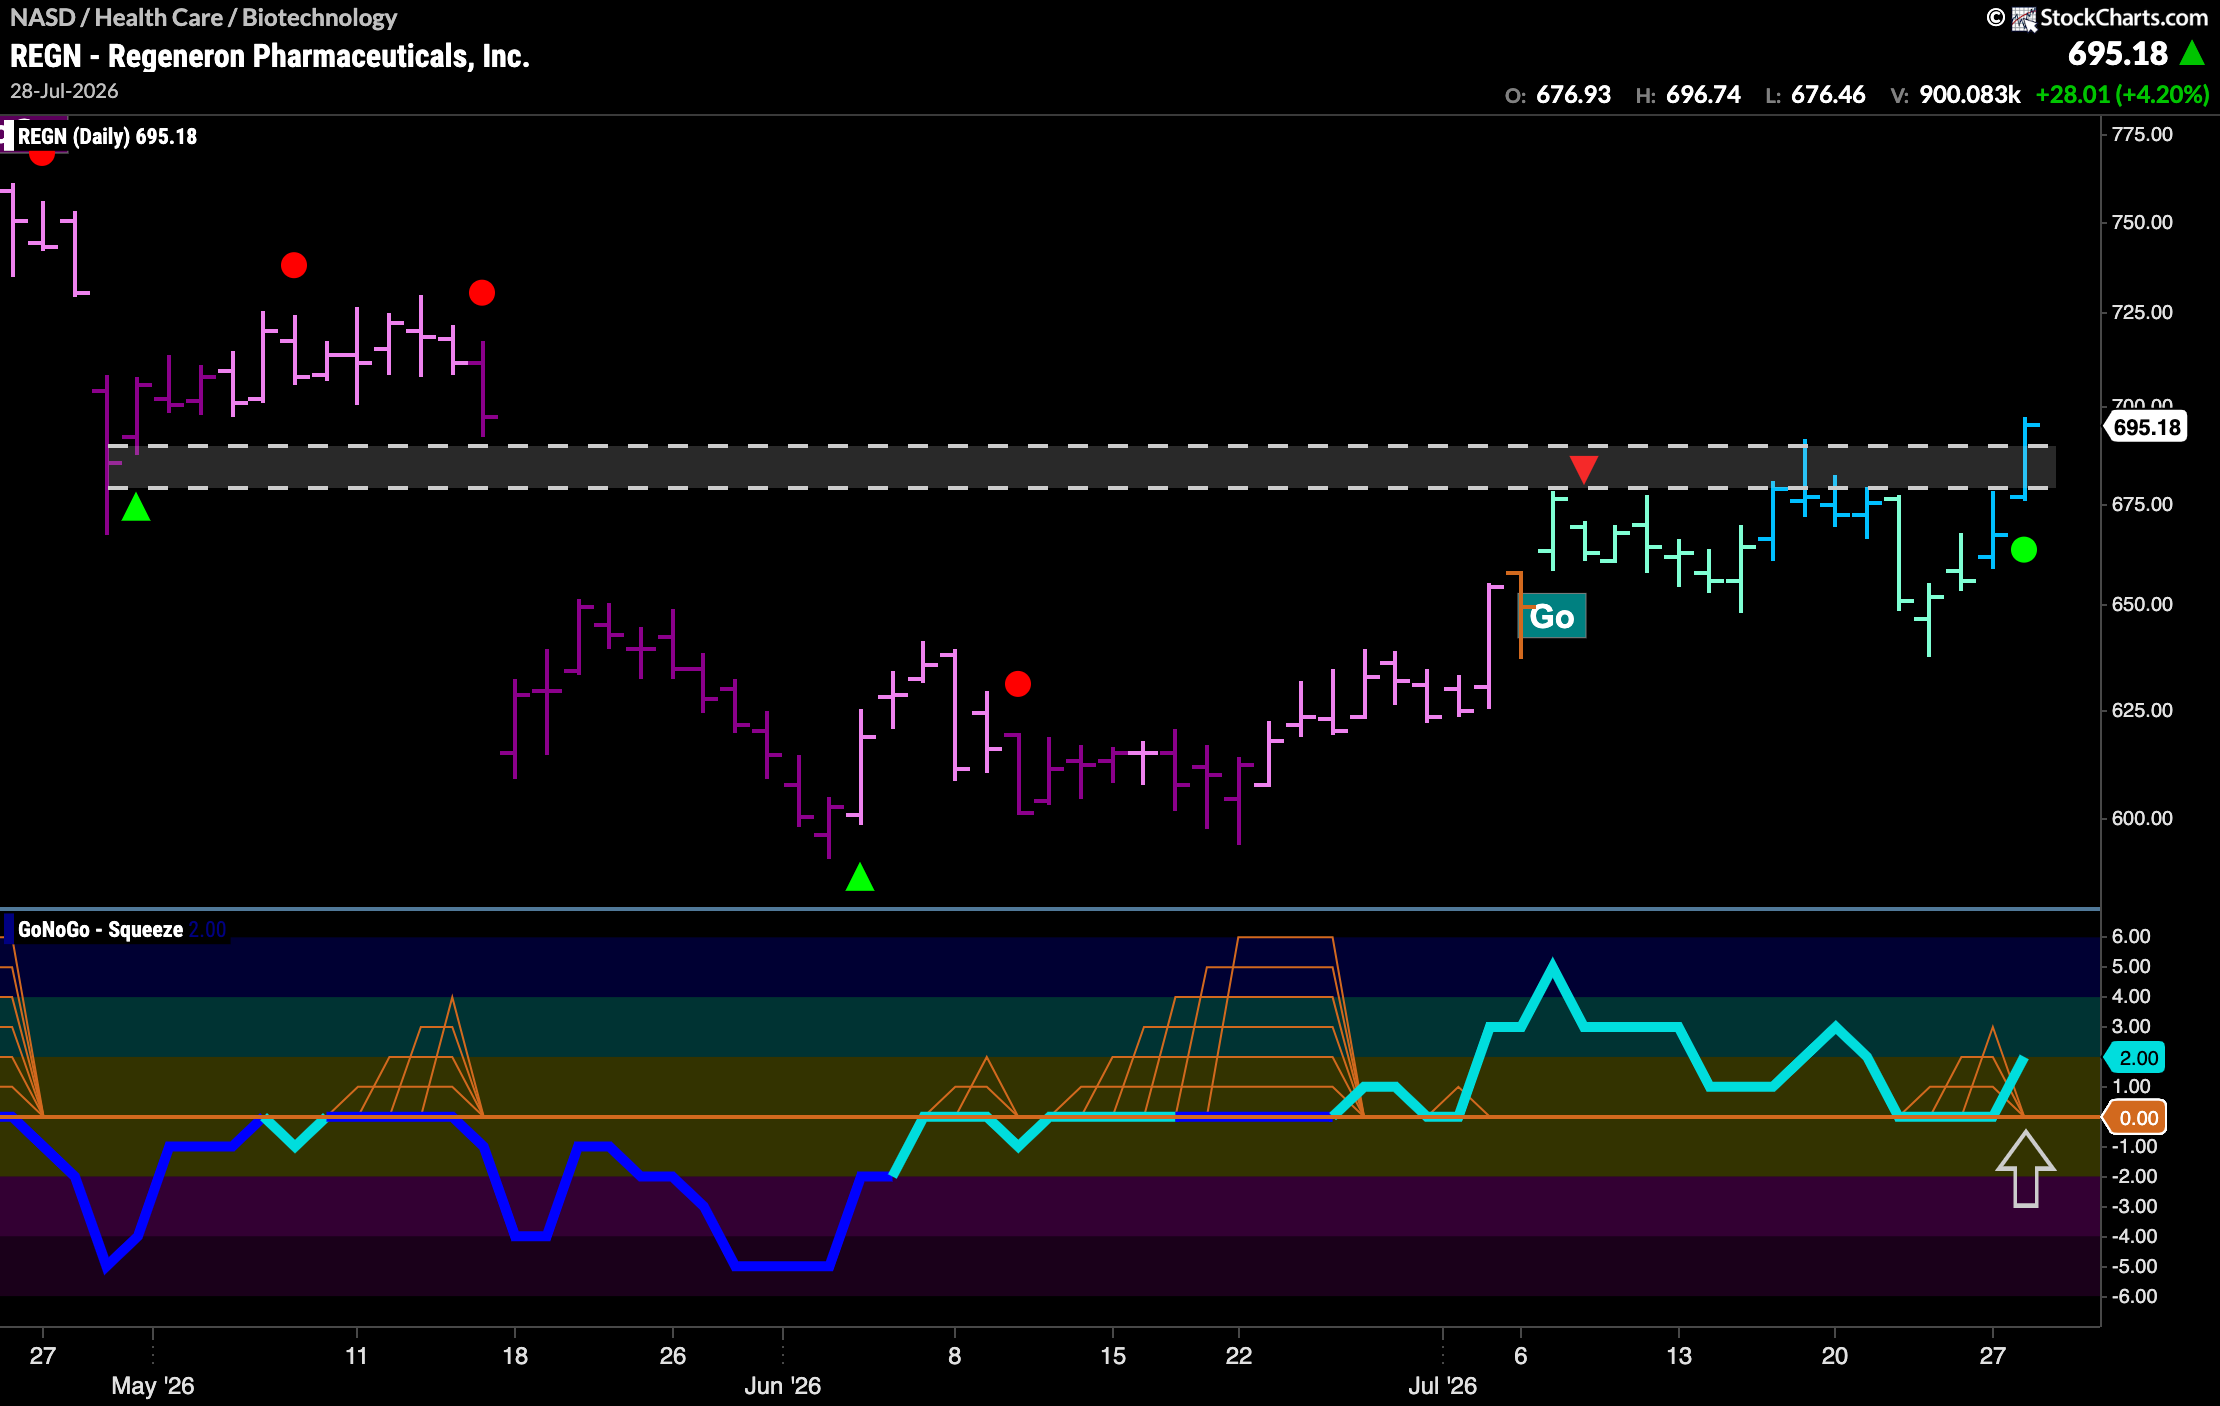This screenshot has height=1406, width=2220.
Task: Click the open value 676.93
Action: 1573,95
